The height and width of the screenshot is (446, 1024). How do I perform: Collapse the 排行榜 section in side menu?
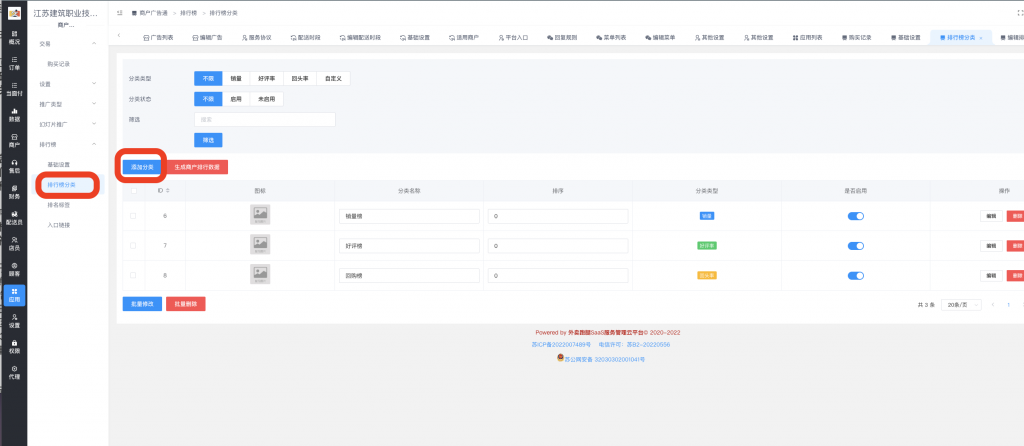94,144
